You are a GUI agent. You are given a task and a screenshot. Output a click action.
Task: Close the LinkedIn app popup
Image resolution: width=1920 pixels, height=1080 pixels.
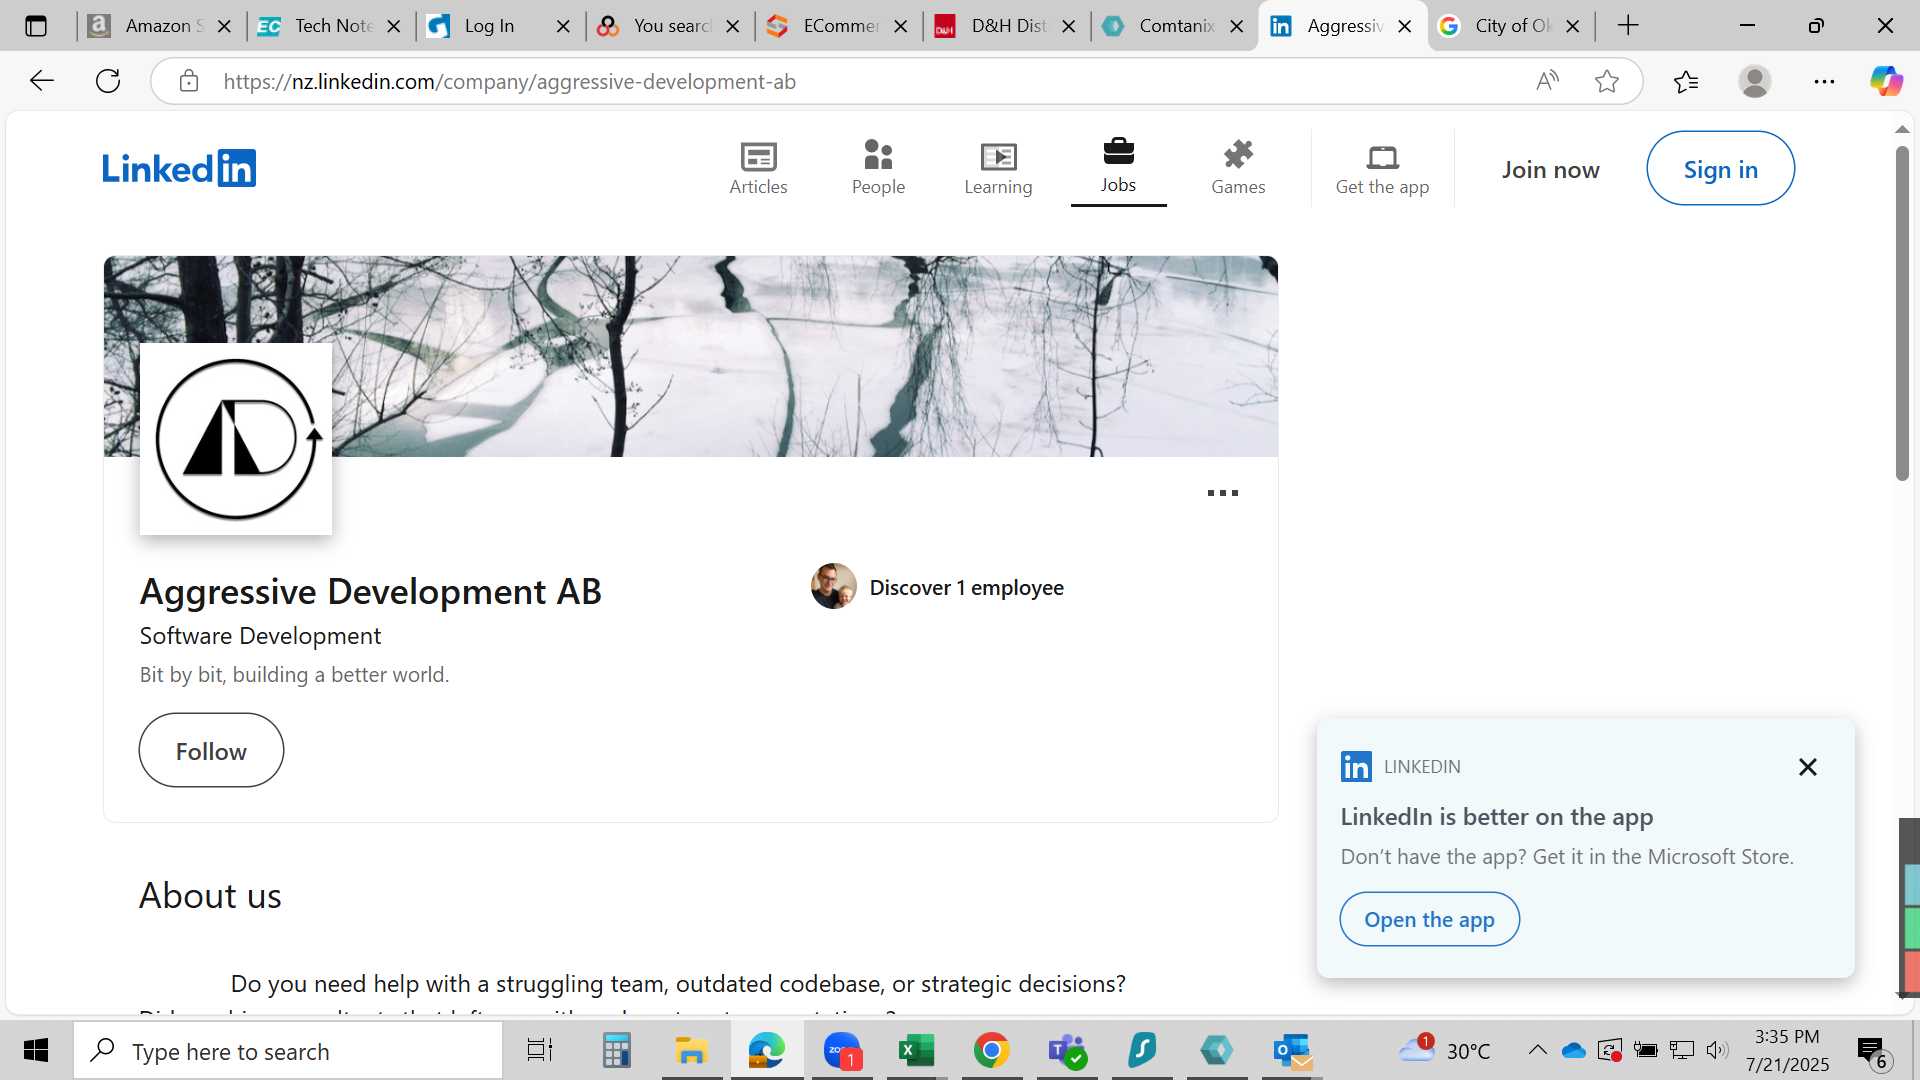pyautogui.click(x=1807, y=767)
